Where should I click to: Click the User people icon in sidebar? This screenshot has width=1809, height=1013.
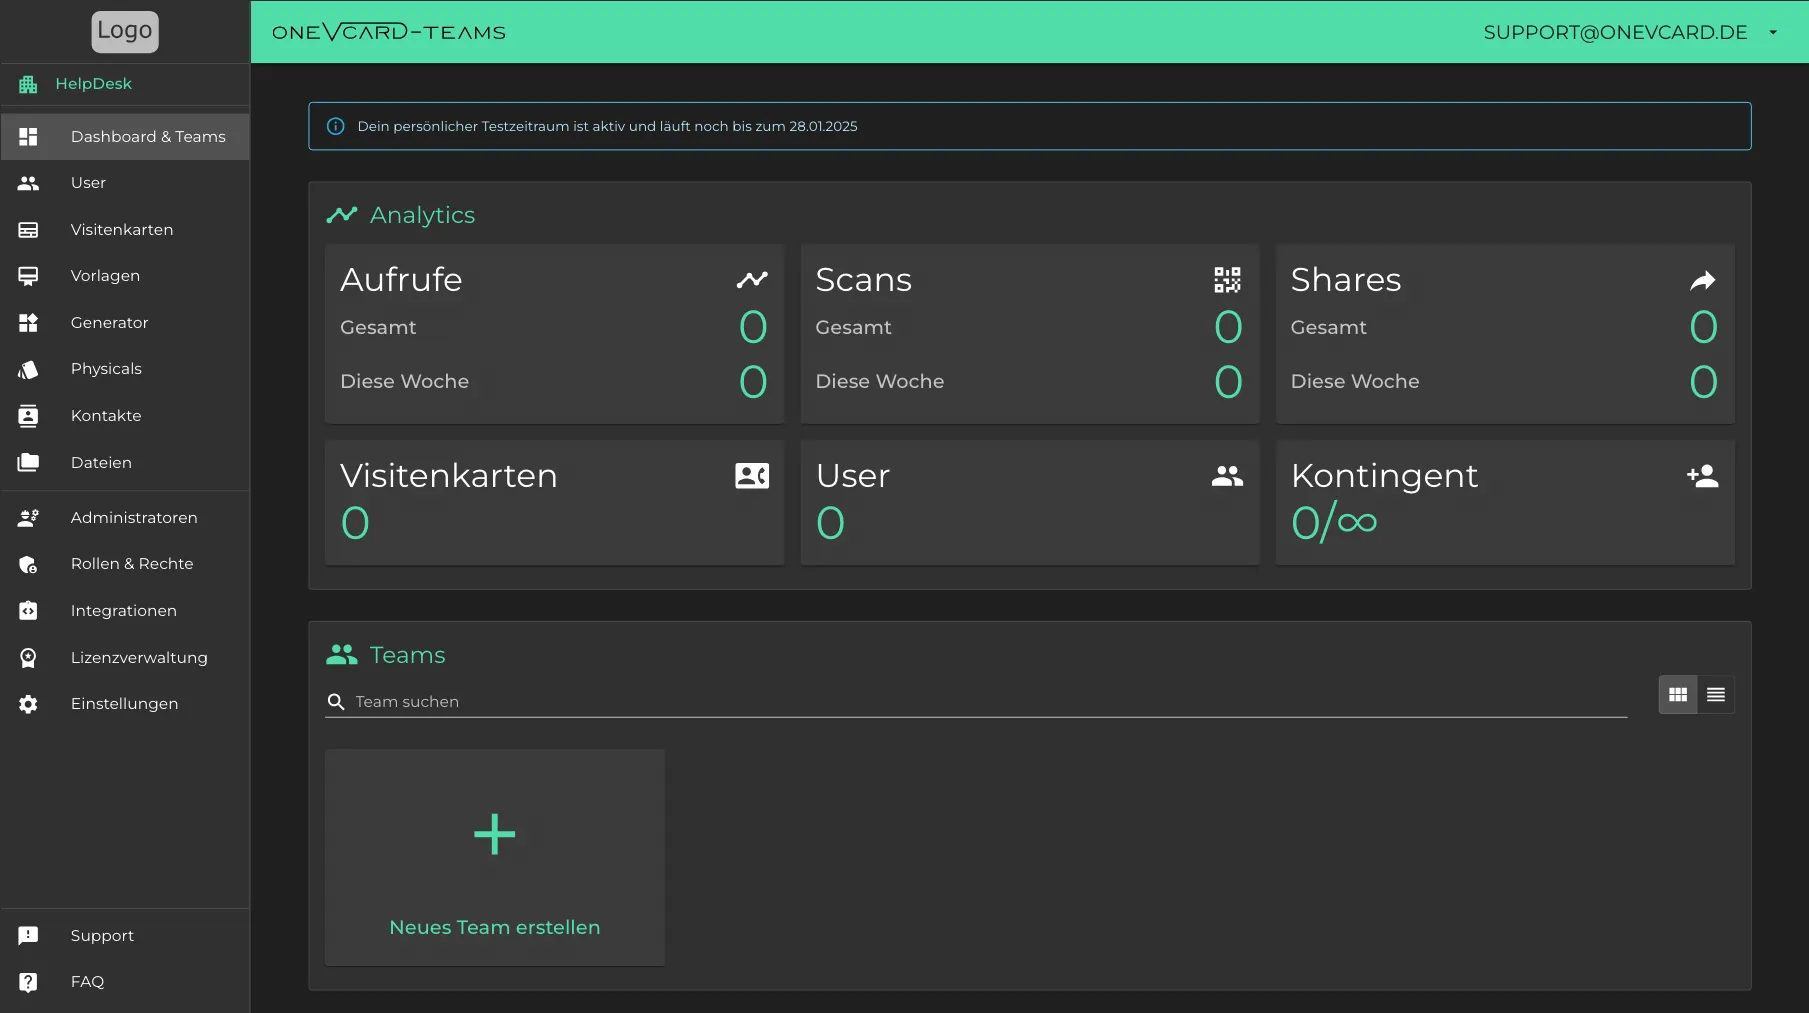pos(28,183)
